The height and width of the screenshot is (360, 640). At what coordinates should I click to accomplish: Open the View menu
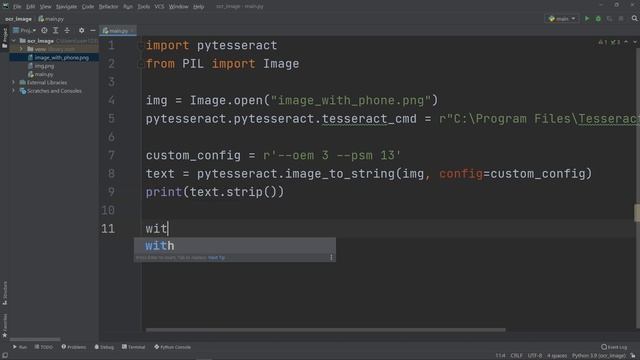[x=45, y=7]
